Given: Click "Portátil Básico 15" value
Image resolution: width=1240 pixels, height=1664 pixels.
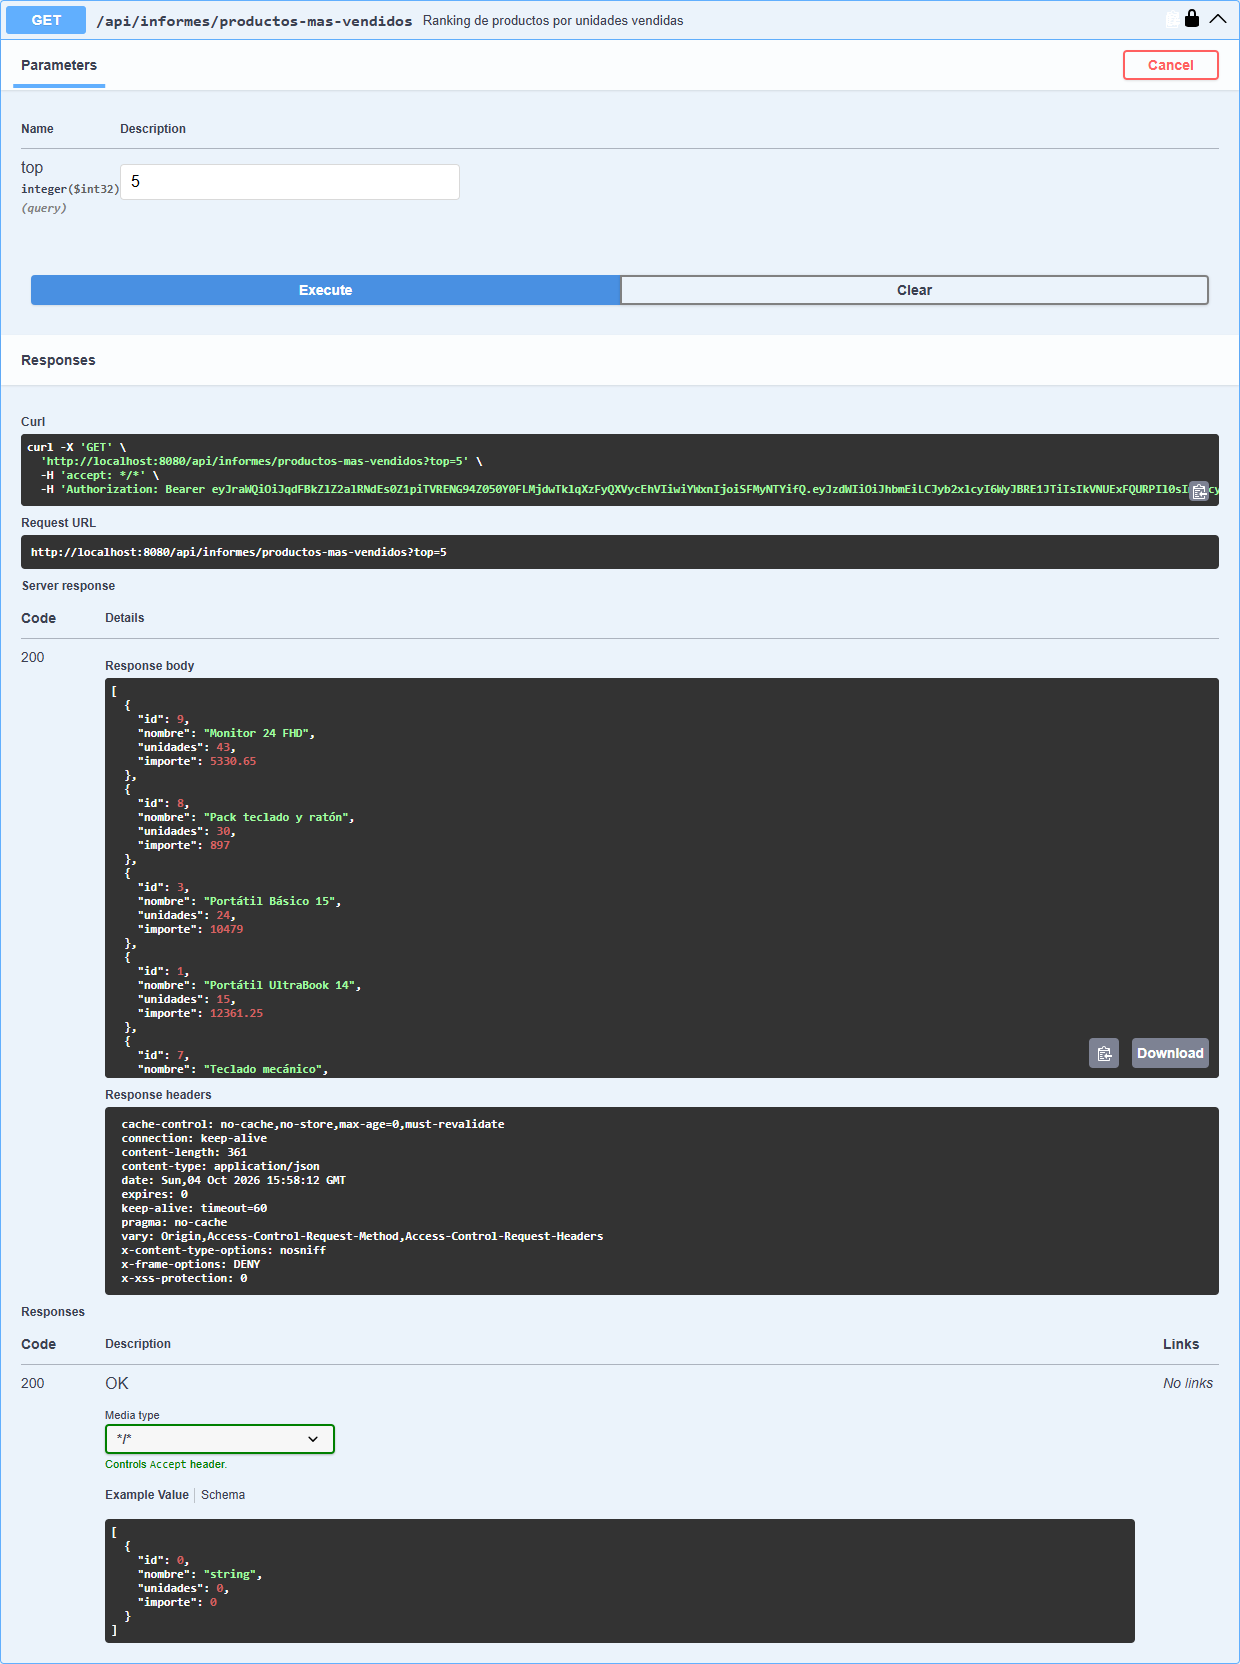Looking at the screenshot, I should point(270,901).
